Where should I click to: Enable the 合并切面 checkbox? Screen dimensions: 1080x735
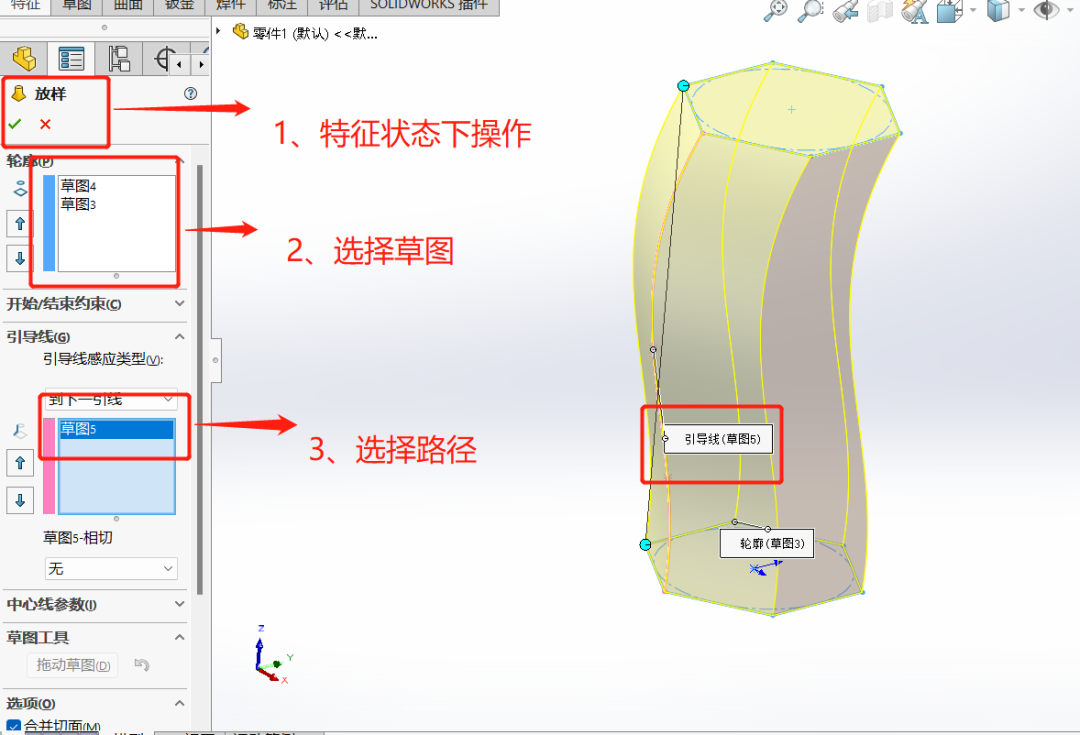click(13, 723)
